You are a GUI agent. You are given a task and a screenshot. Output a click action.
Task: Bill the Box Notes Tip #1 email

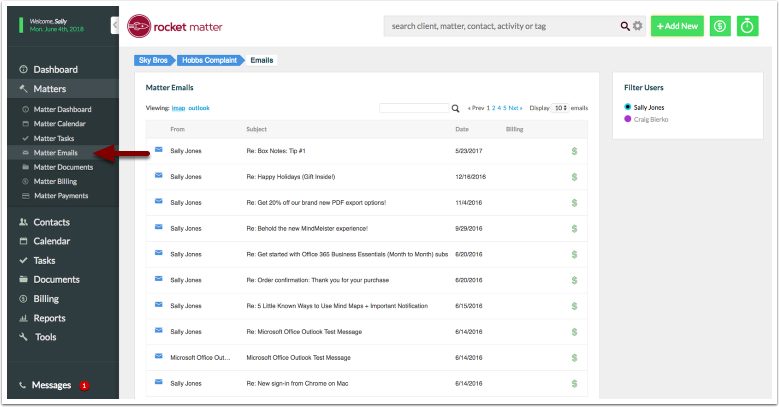(574, 151)
